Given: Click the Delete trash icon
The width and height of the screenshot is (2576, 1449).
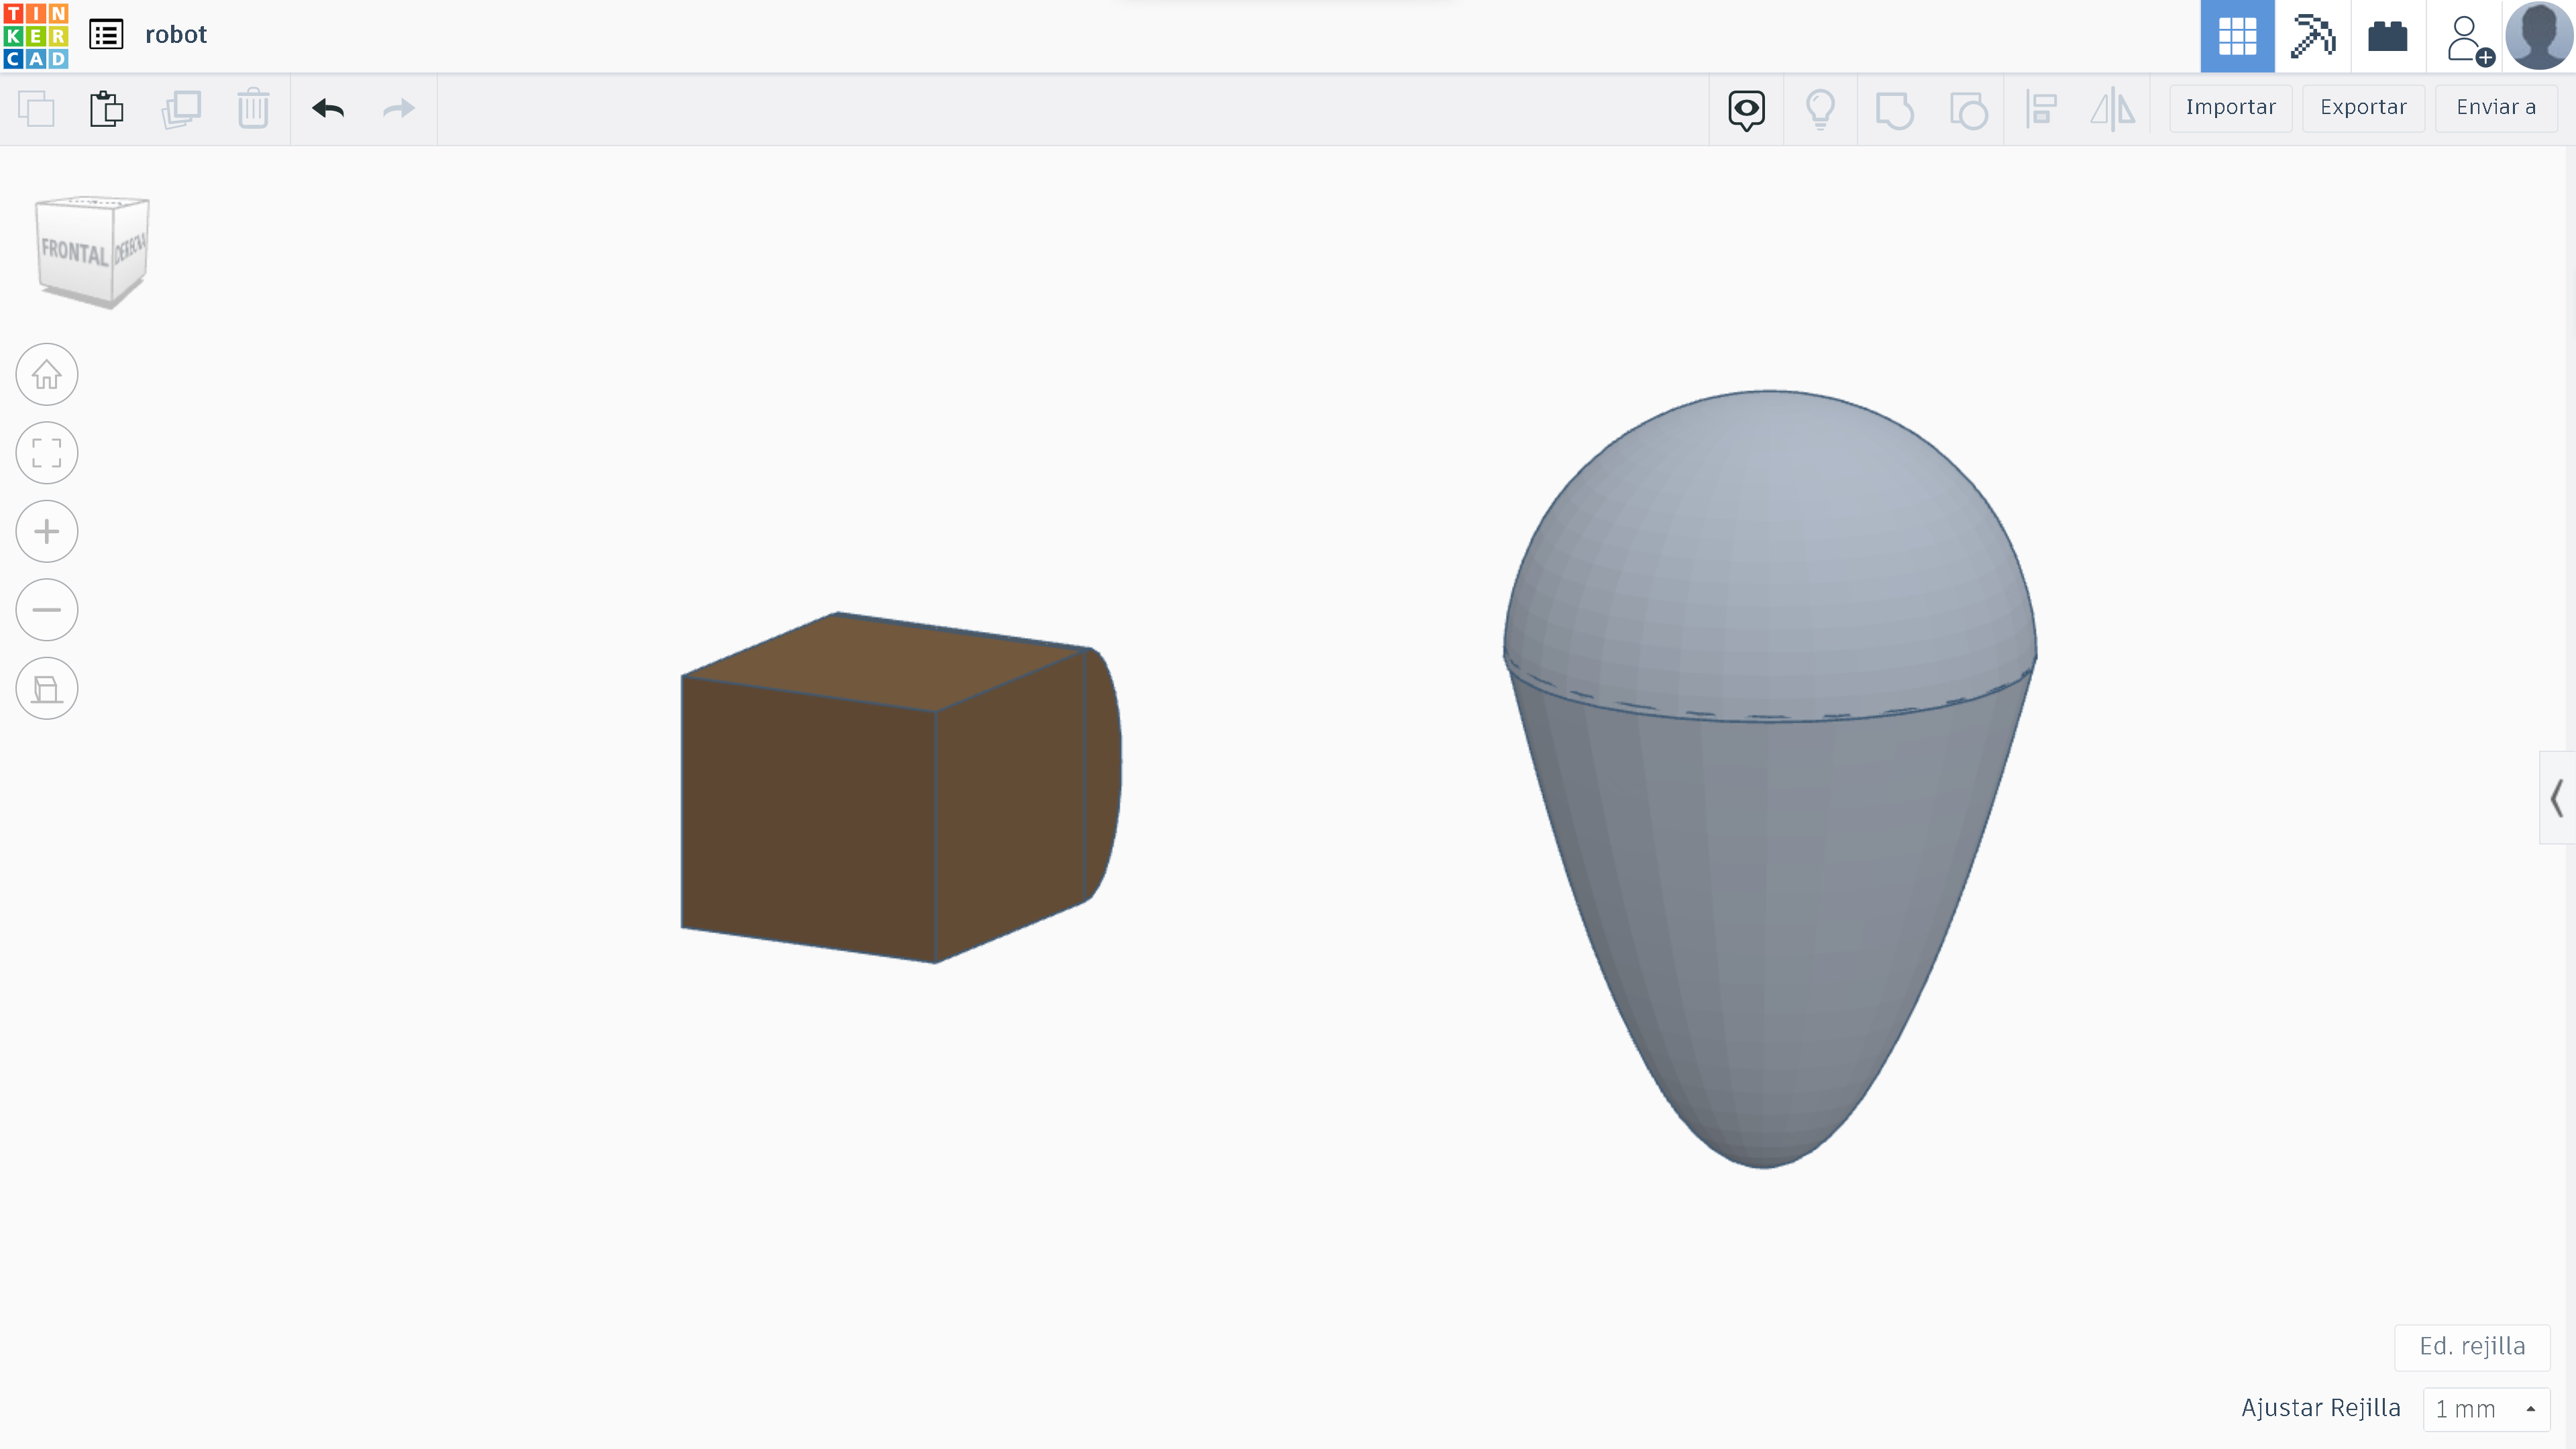Looking at the screenshot, I should tap(254, 109).
